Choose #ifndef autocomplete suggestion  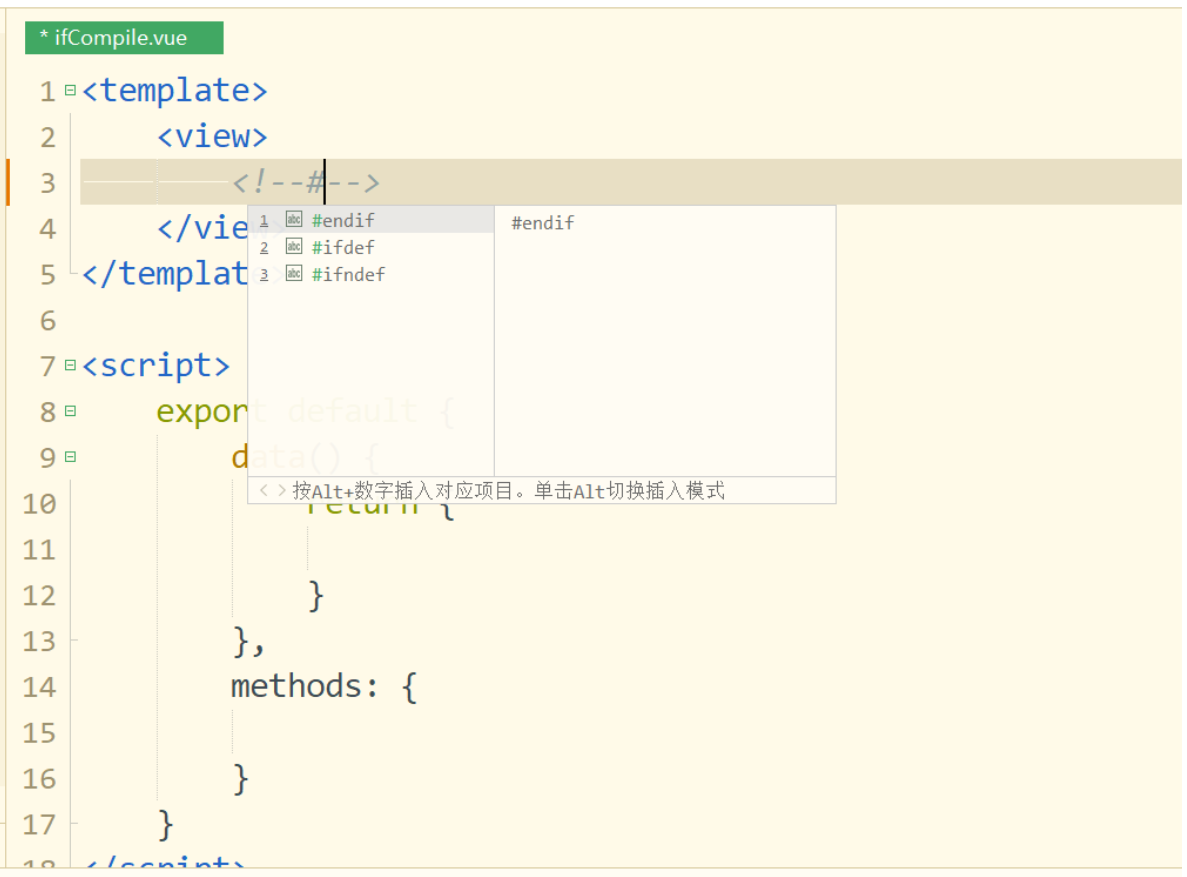pos(371,274)
